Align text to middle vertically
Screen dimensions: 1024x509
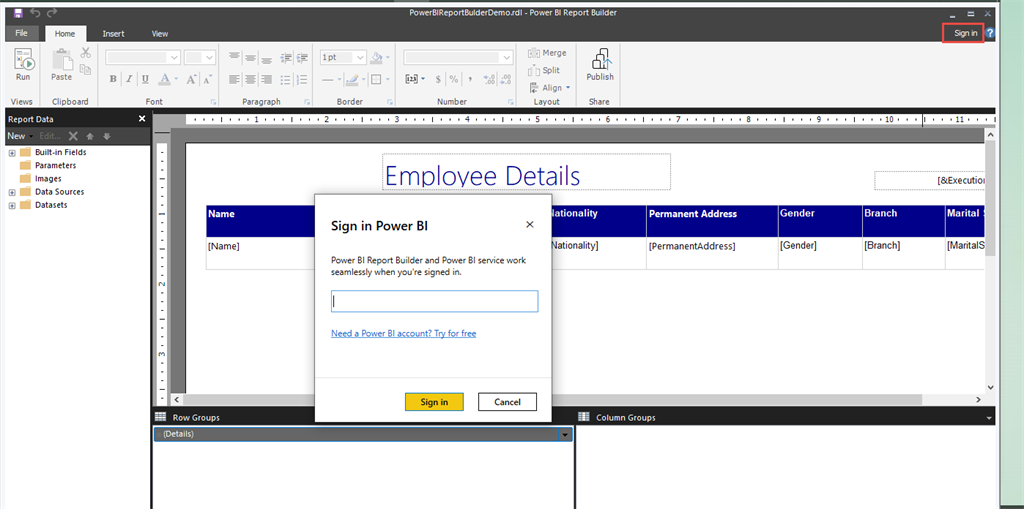coord(250,57)
